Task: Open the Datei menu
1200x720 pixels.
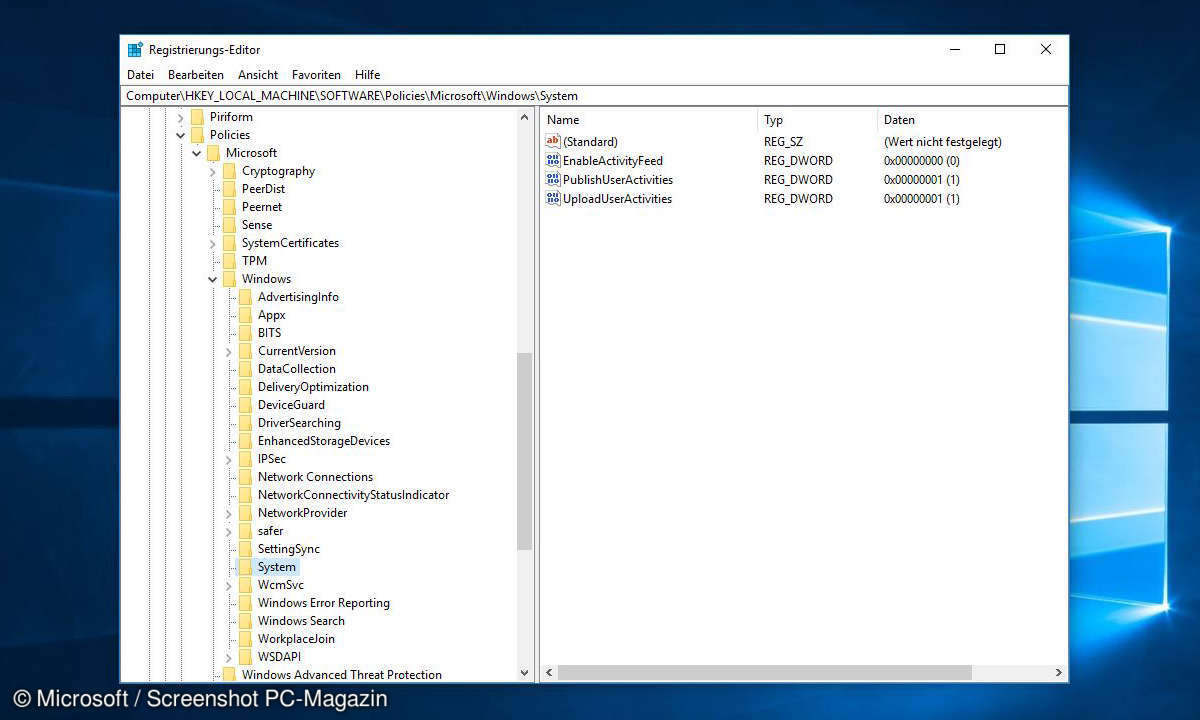Action: tap(141, 75)
